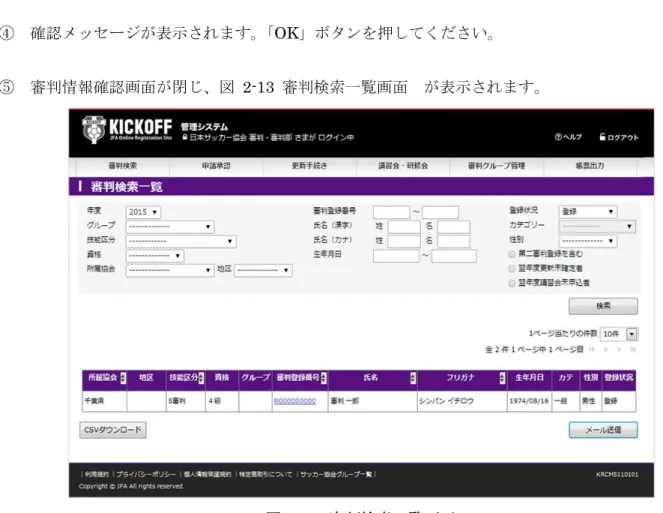This screenshot has width=663, height=513.
Task: Open the 帳票出力 menu tab
Action: coord(590,166)
